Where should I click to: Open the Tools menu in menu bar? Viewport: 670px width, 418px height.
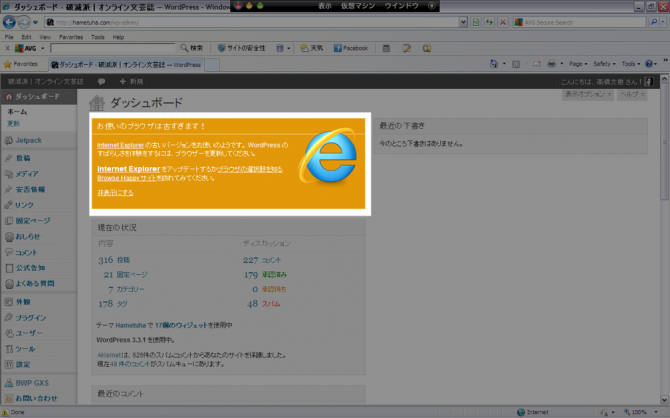tap(98, 37)
